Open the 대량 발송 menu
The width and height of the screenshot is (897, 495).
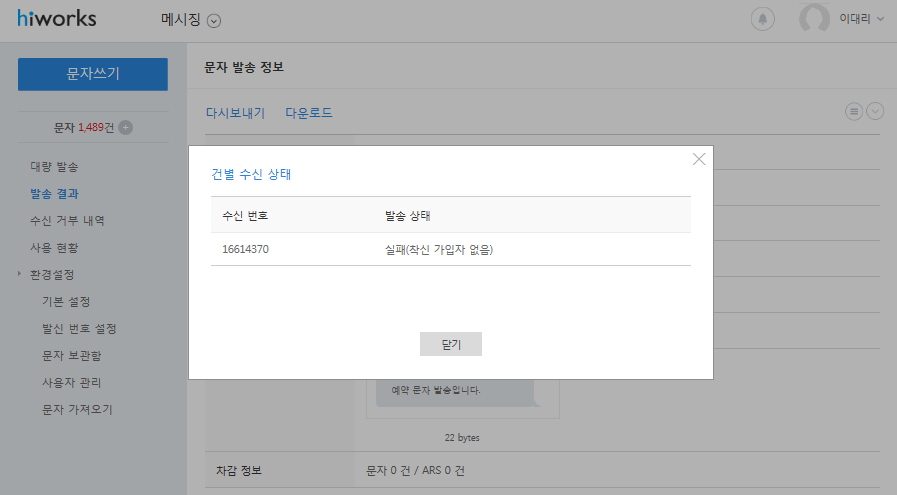tap(54, 167)
